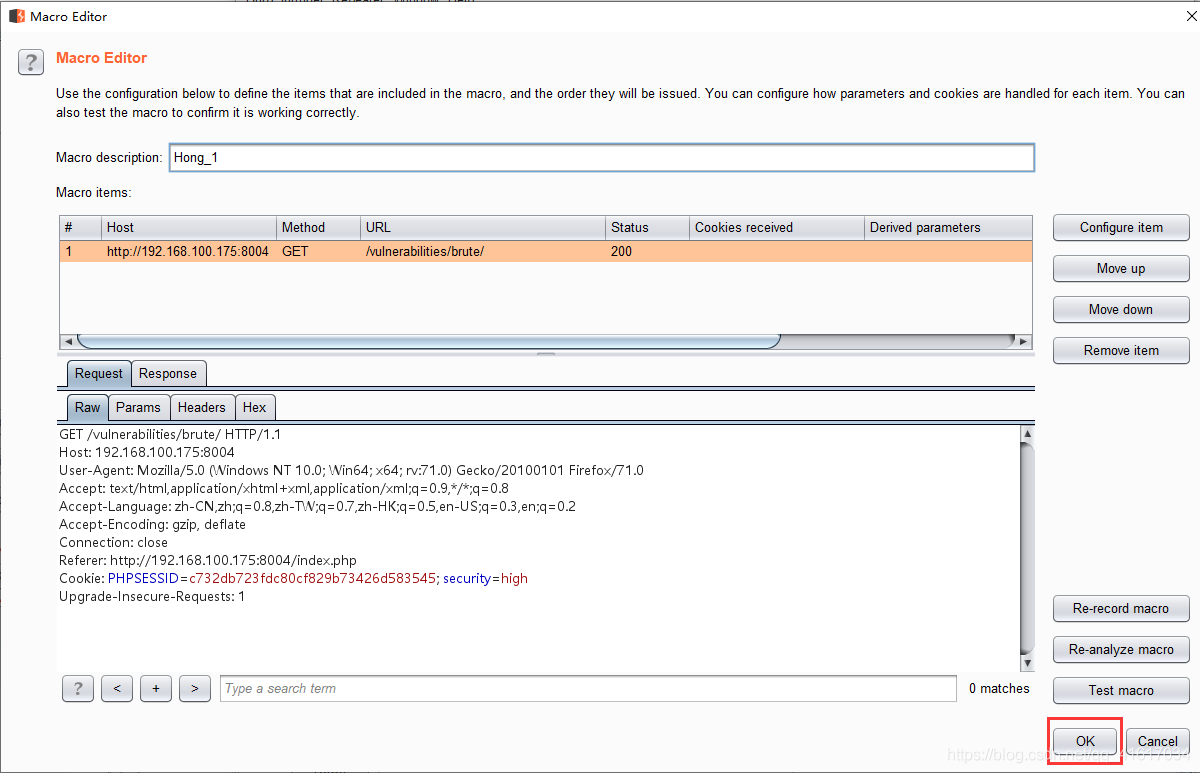Switch to the Response tab

168,373
